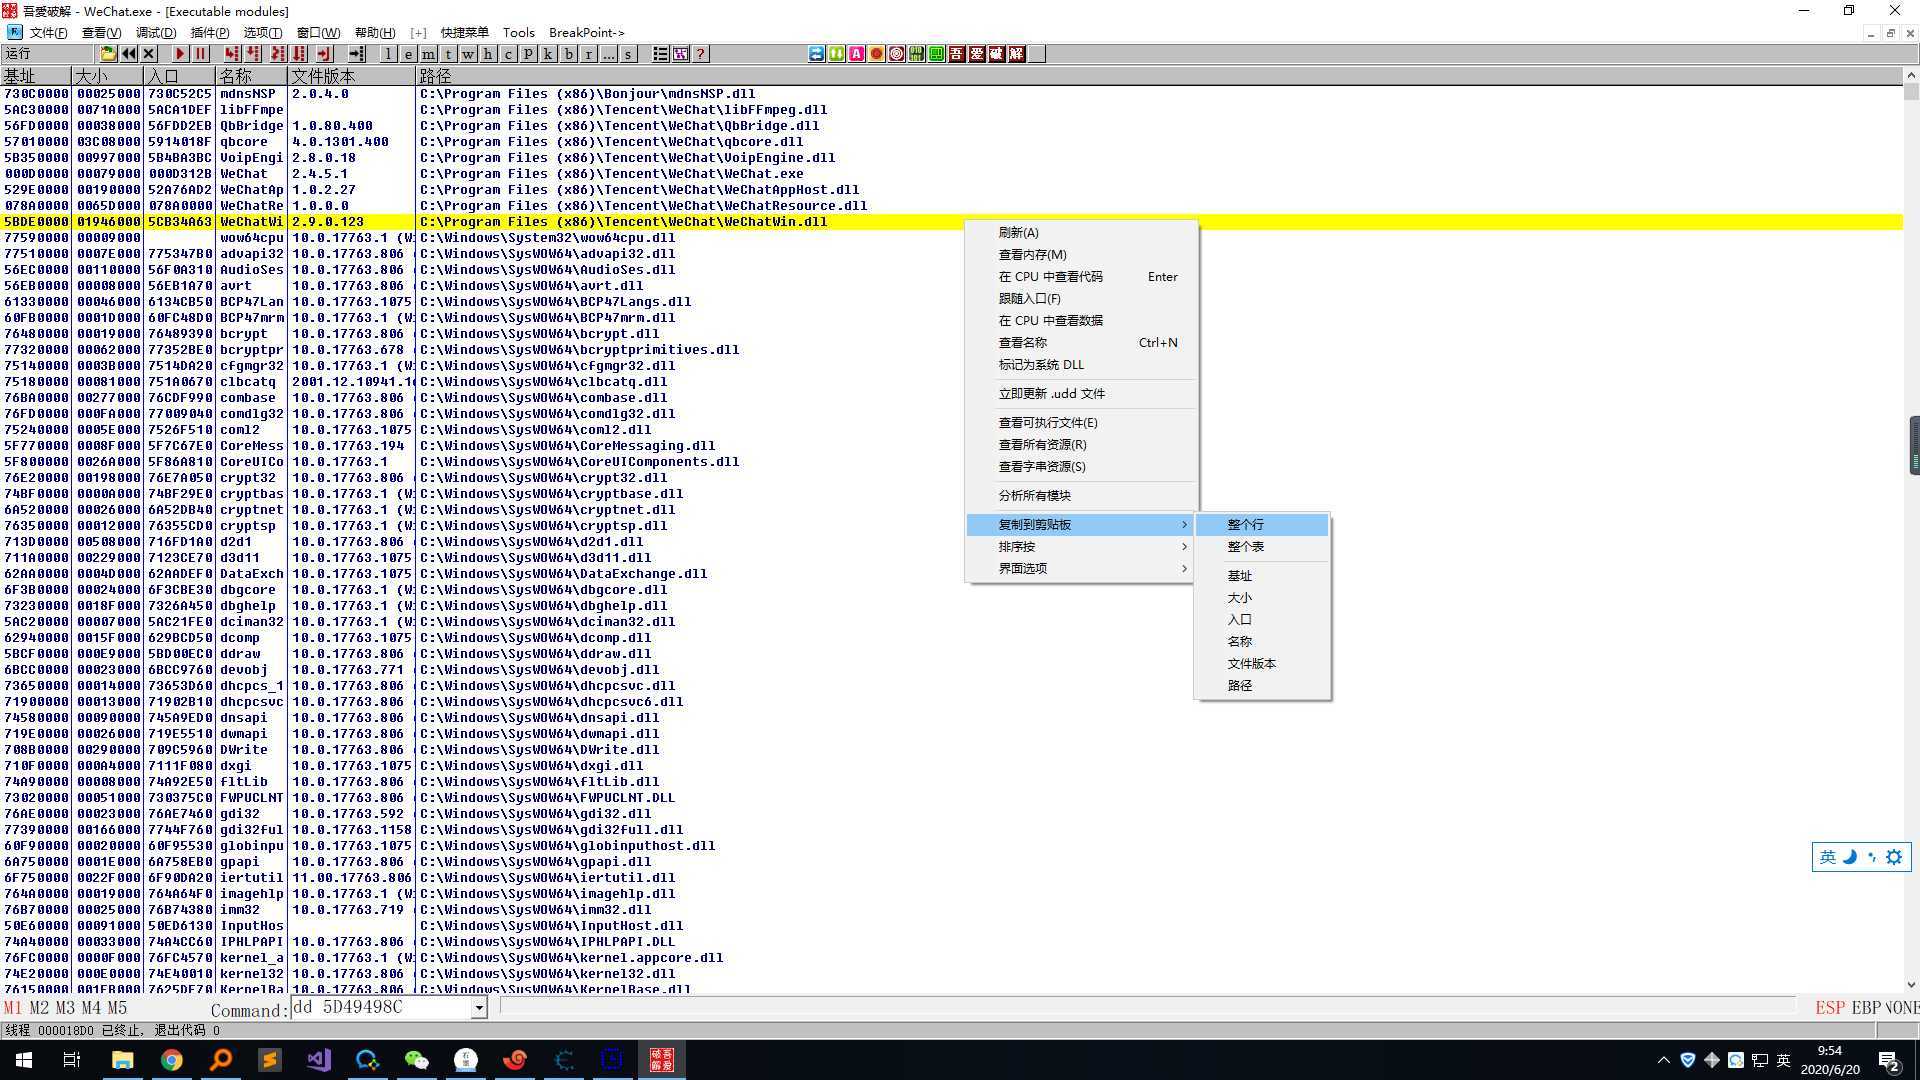Open the 调试(D) menu

155,33
